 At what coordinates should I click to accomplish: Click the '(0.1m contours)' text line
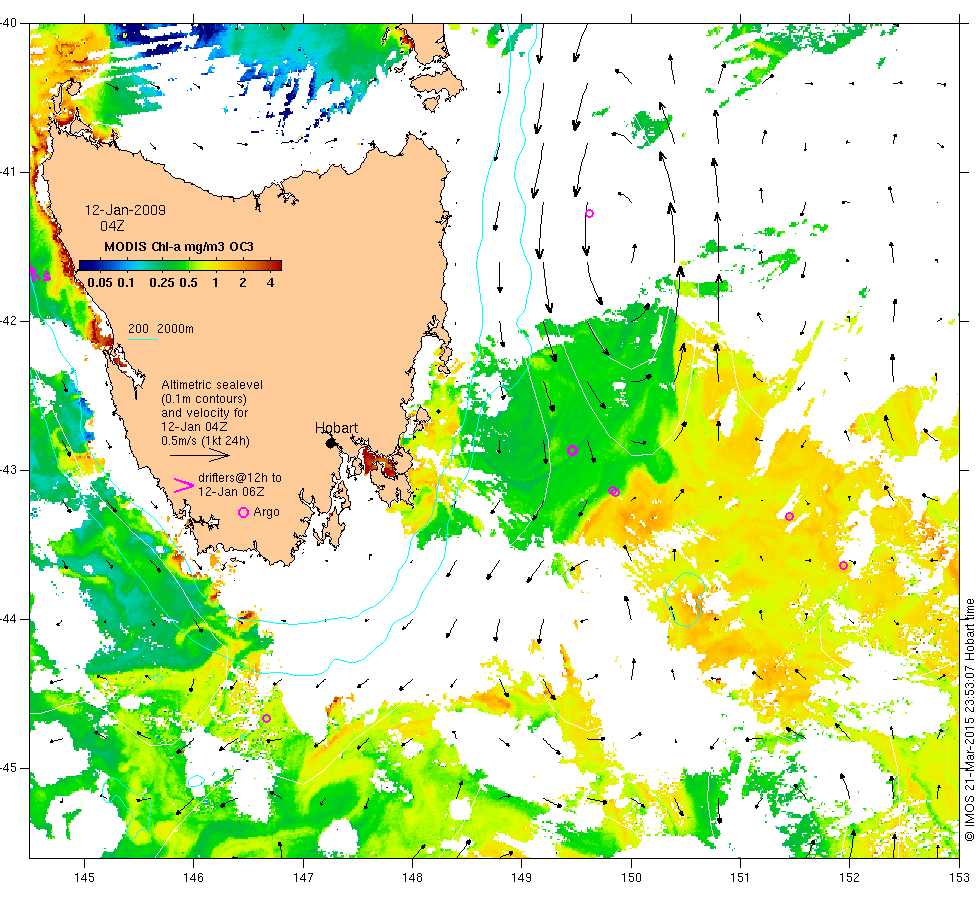click(x=204, y=399)
